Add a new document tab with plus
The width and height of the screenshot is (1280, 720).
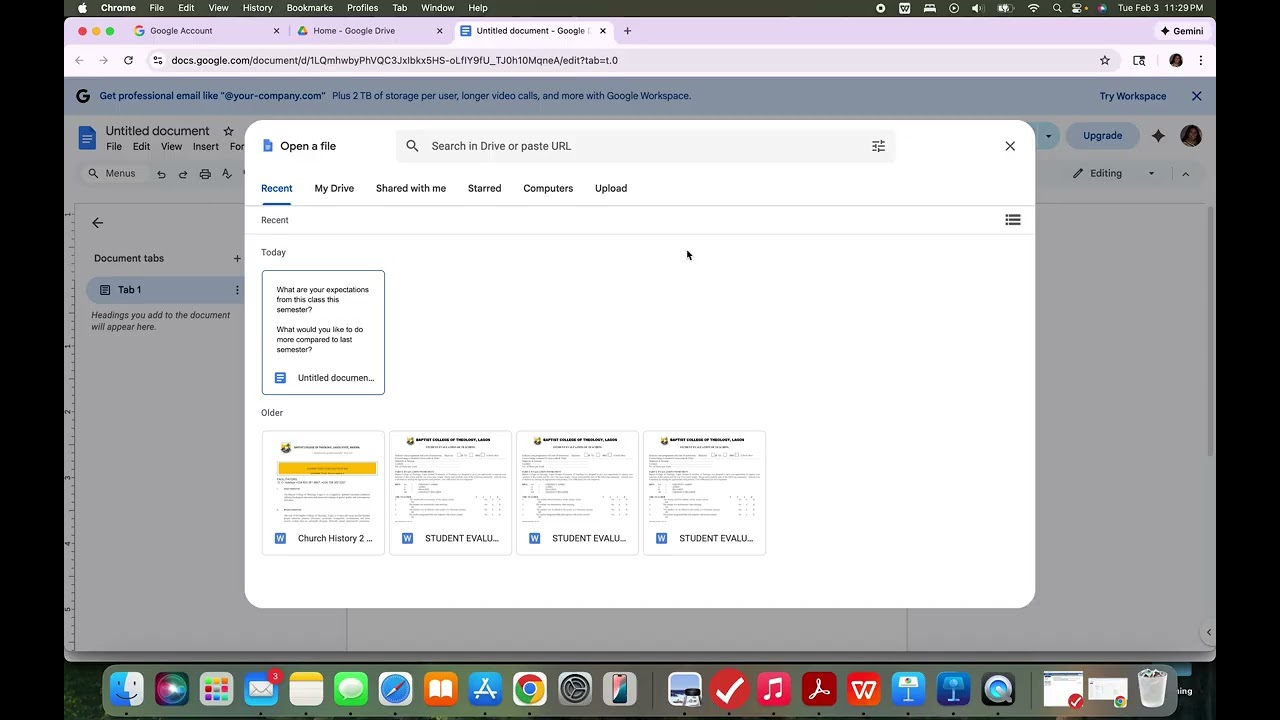click(237, 258)
